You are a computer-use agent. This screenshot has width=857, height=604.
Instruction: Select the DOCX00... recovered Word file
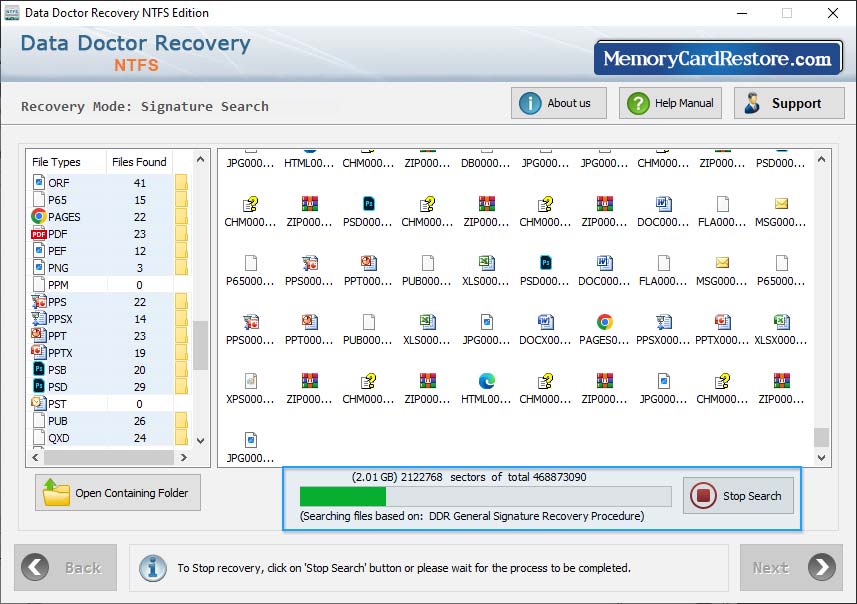(545, 330)
